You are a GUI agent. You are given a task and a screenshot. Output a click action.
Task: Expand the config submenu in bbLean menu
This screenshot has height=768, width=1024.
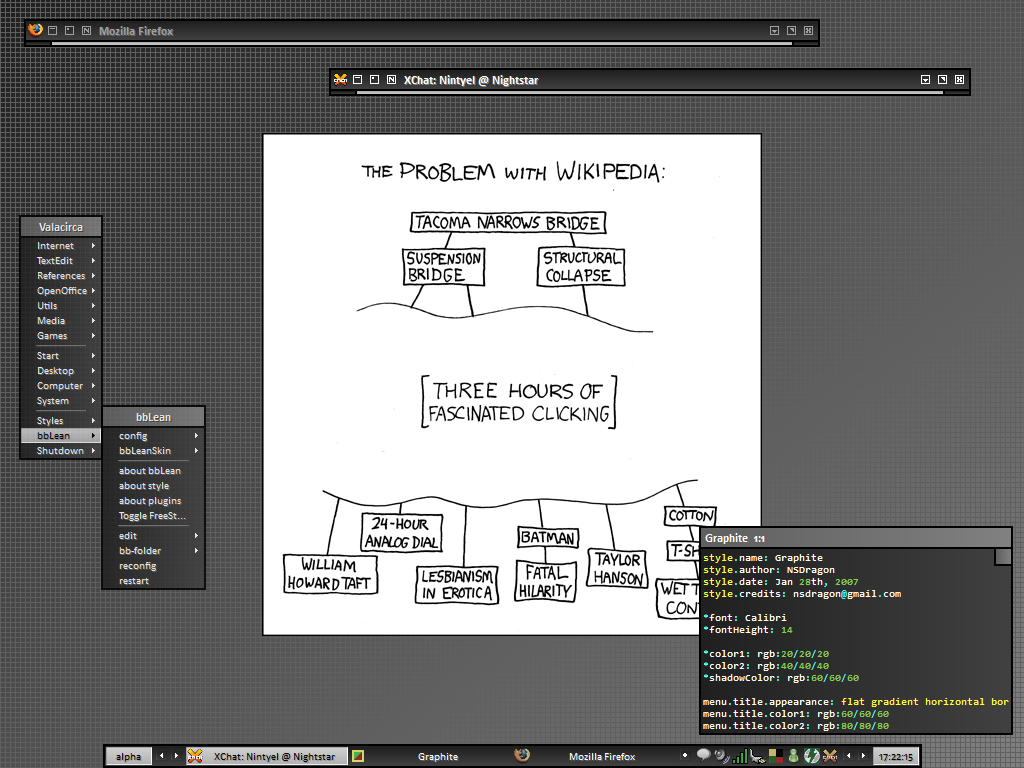[153, 436]
